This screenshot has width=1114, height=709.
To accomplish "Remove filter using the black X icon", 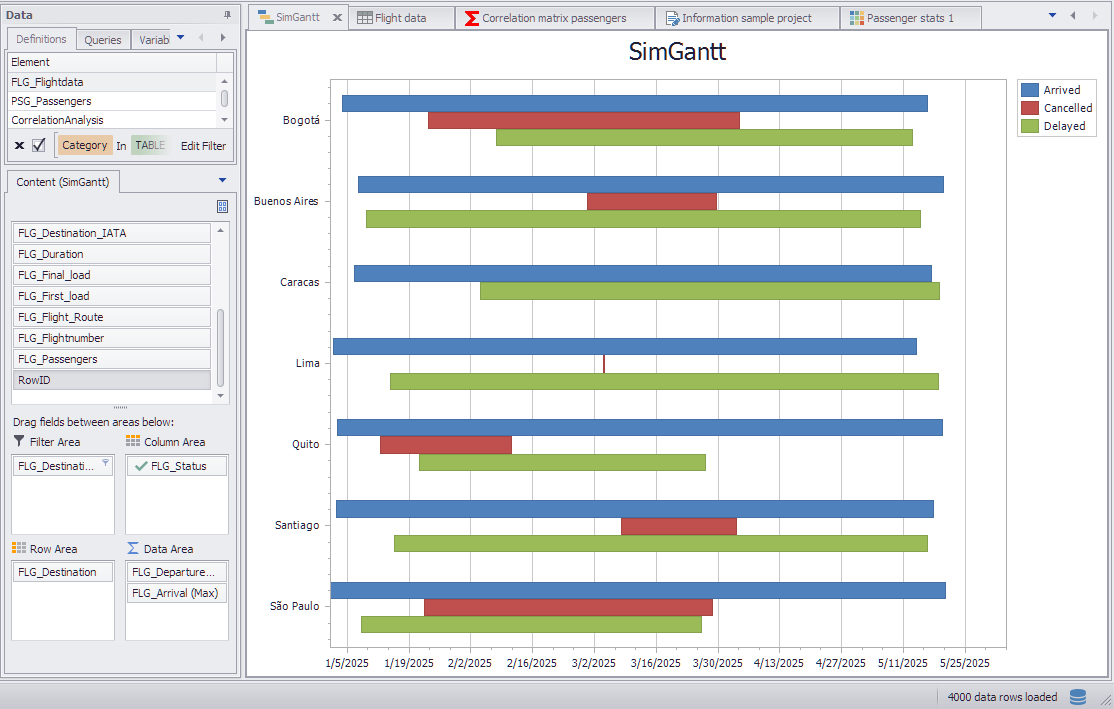I will (19, 146).
